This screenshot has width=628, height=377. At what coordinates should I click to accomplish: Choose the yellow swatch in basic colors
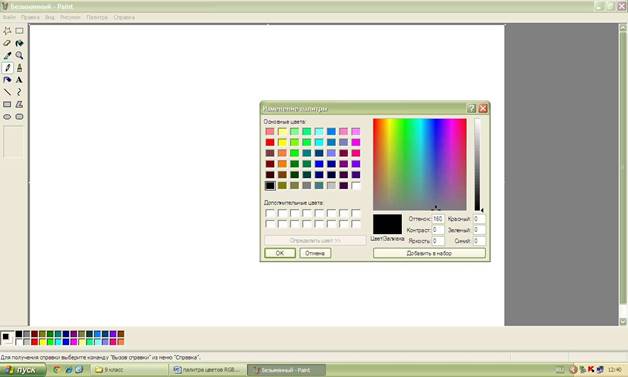pyautogui.click(x=282, y=143)
